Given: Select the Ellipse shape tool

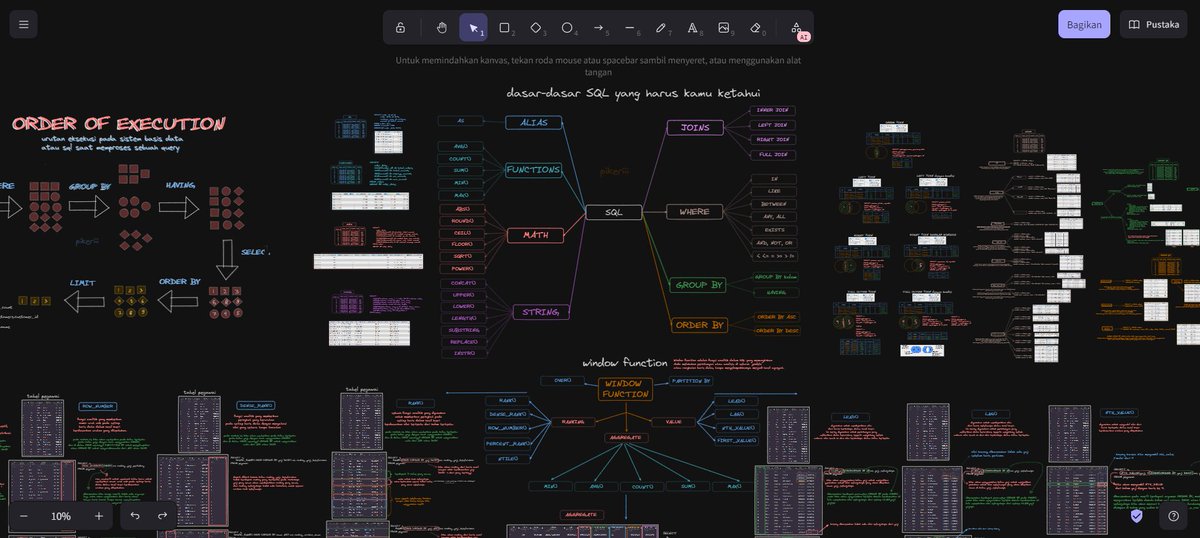Looking at the screenshot, I should [567, 27].
